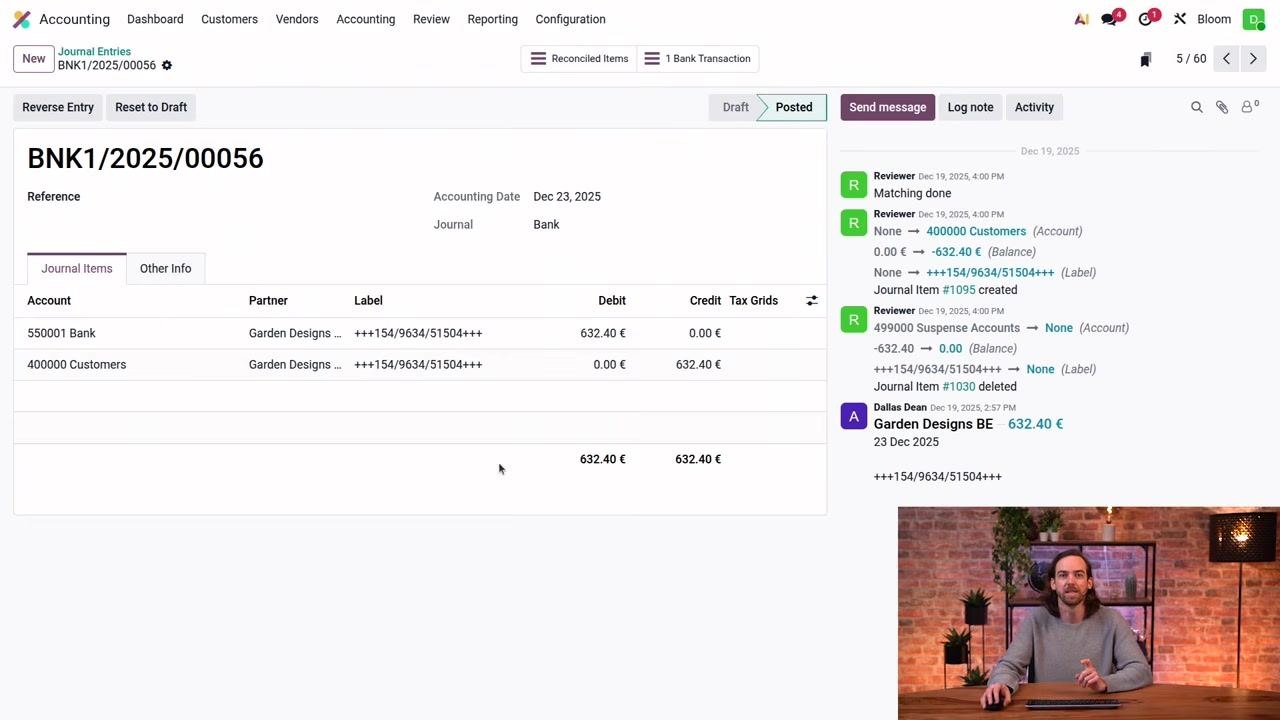Click the Draft status stage

click(x=736, y=107)
